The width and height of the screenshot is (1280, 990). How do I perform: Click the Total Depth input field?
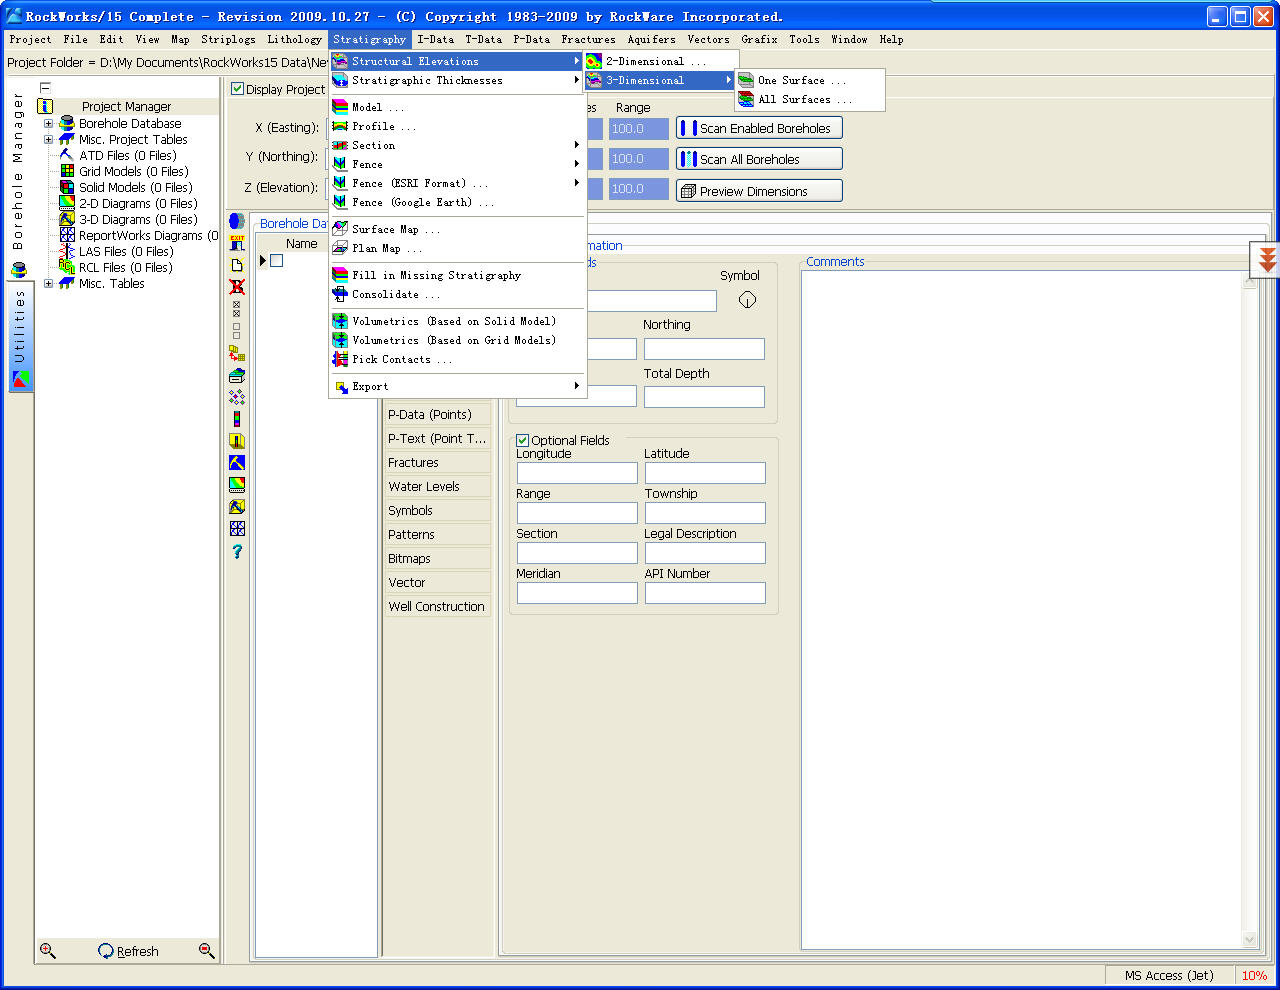coord(704,397)
